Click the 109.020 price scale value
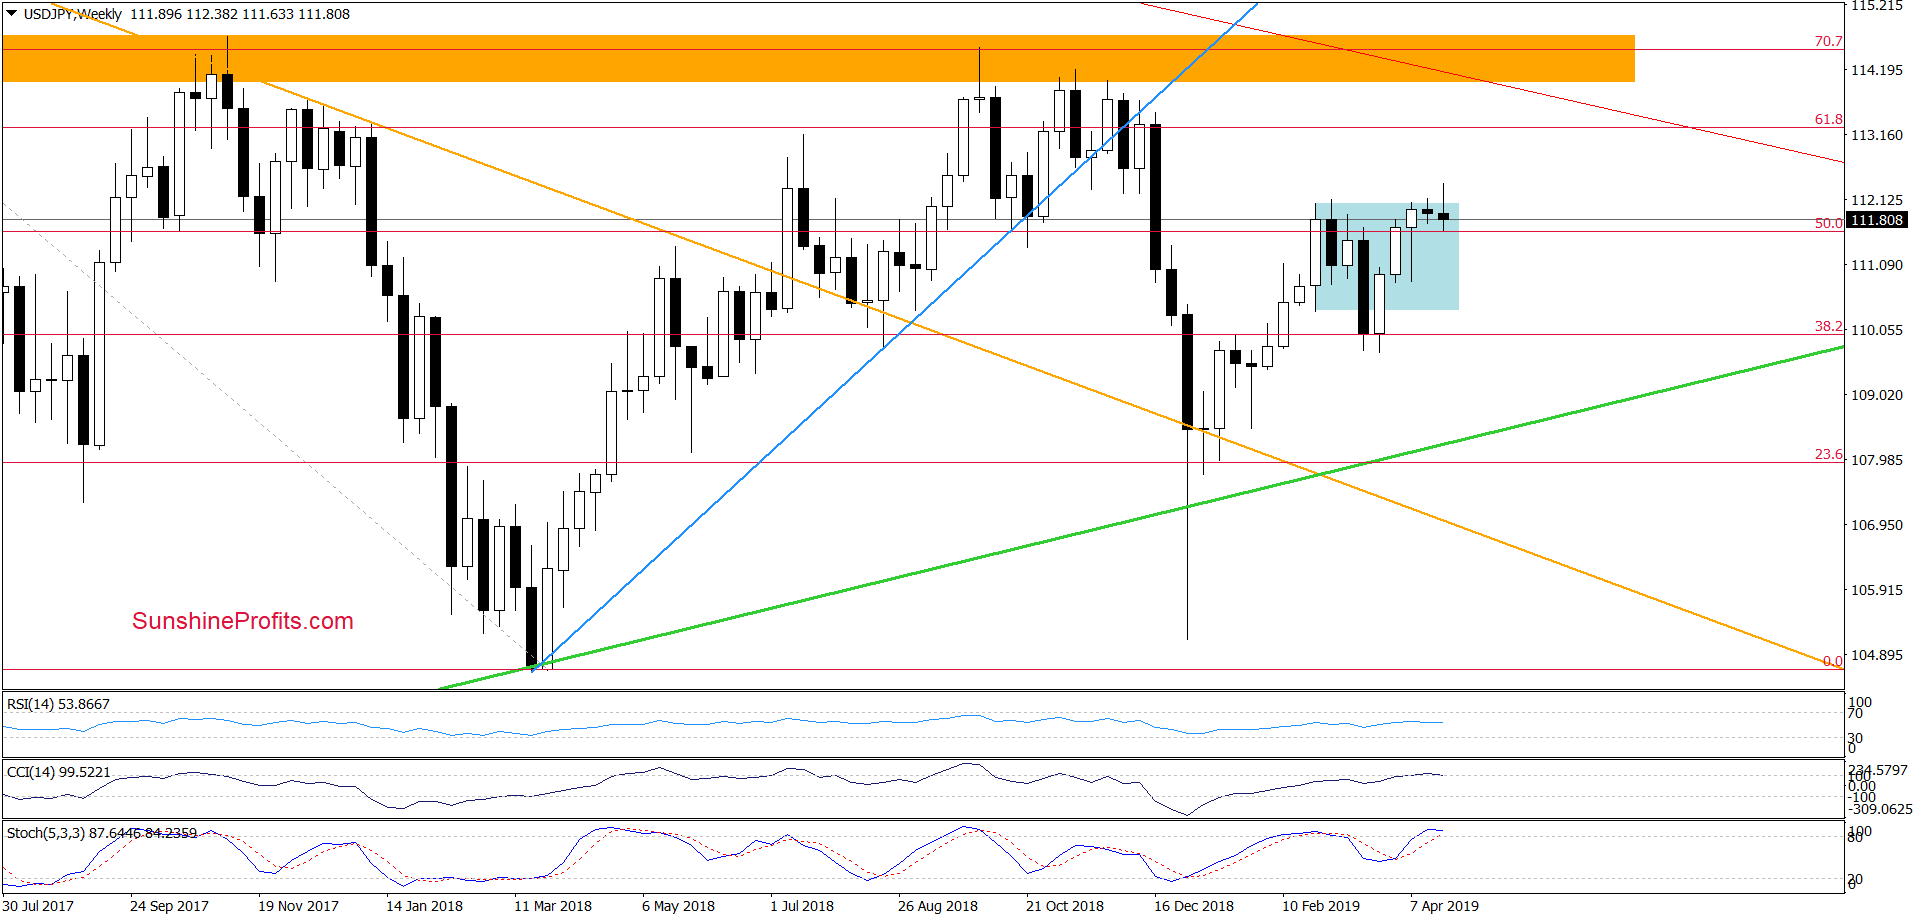The image size is (1916, 920). 1877,395
